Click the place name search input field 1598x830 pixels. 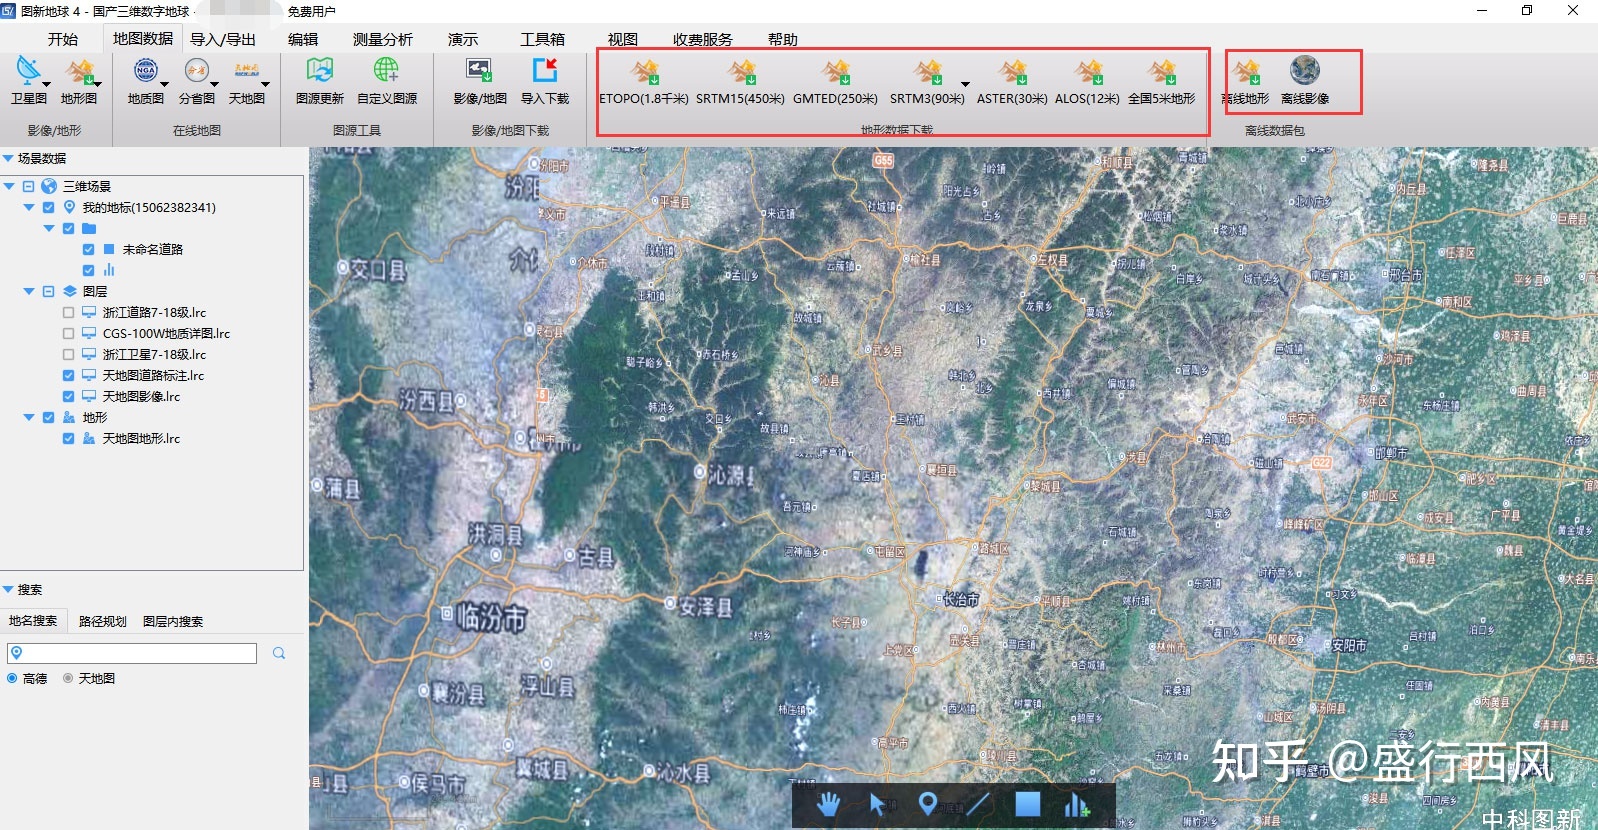[132, 653]
